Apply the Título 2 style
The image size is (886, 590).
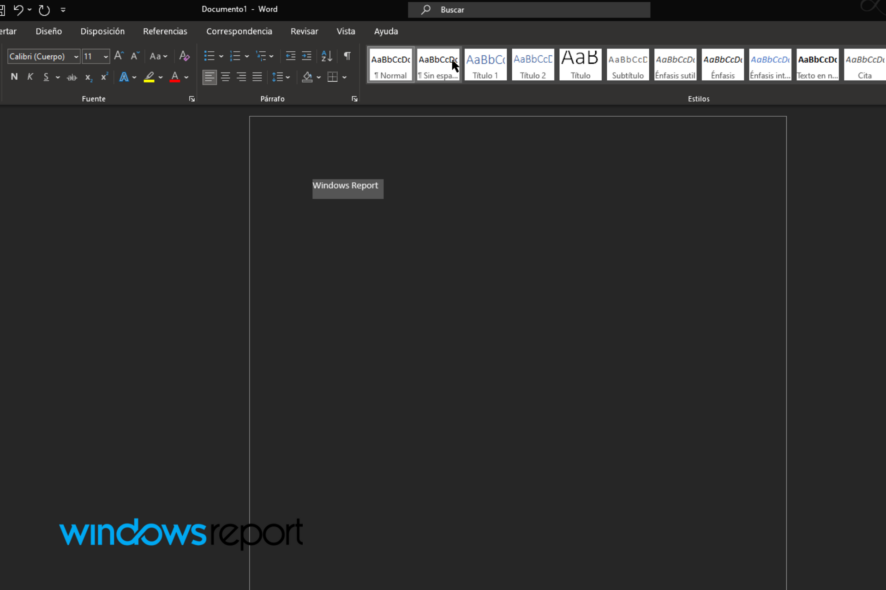coord(533,64)
